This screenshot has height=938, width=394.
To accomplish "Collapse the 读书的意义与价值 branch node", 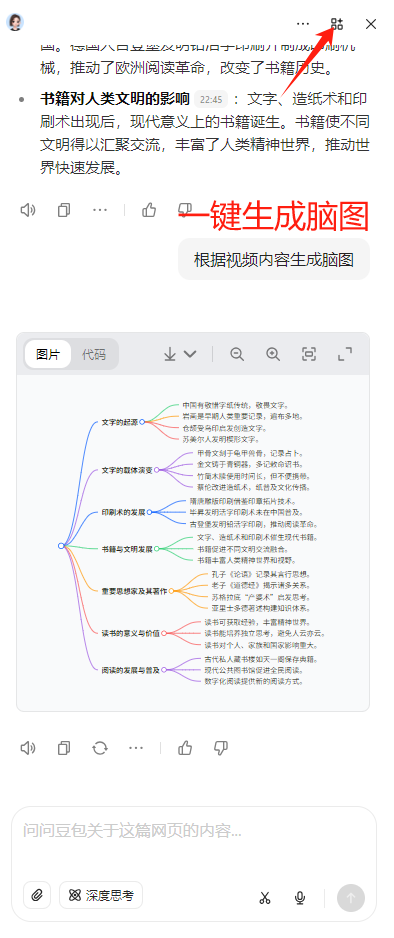I will tap(164, 633).
